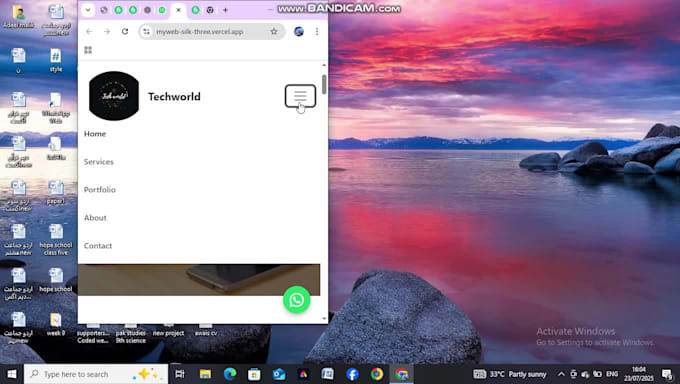Open Word from taskbar
680x384 pixels.
coord(327,374)
